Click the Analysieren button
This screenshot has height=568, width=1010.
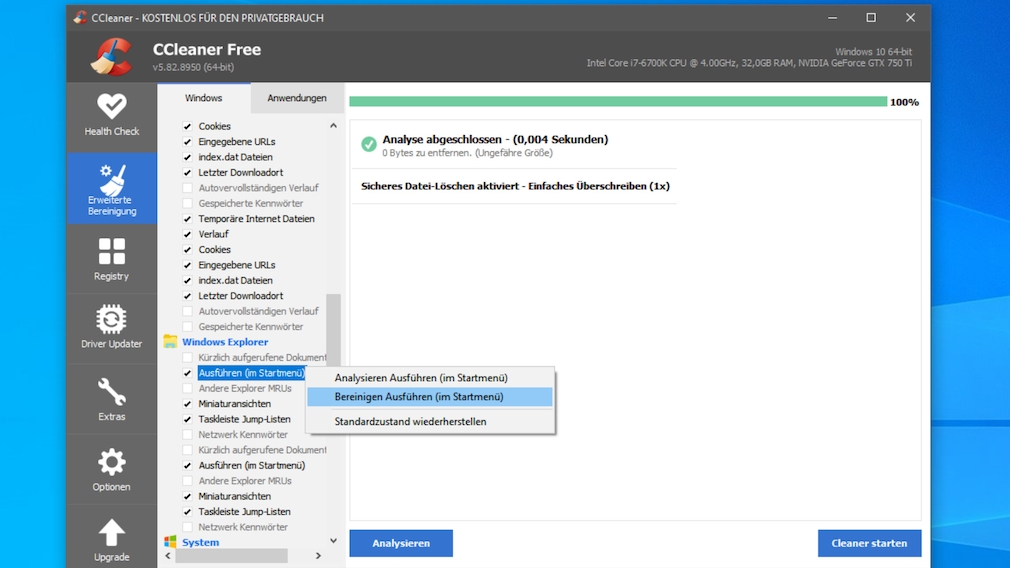click(401, 543)
